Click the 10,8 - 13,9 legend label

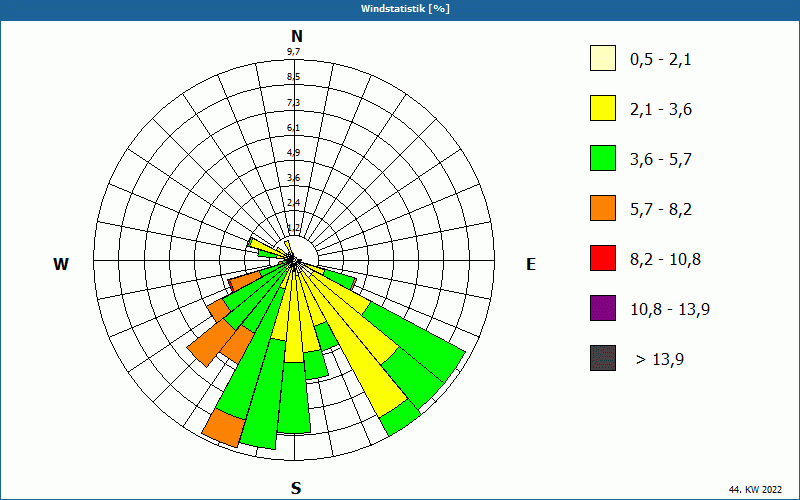click(x=670, y=310)
